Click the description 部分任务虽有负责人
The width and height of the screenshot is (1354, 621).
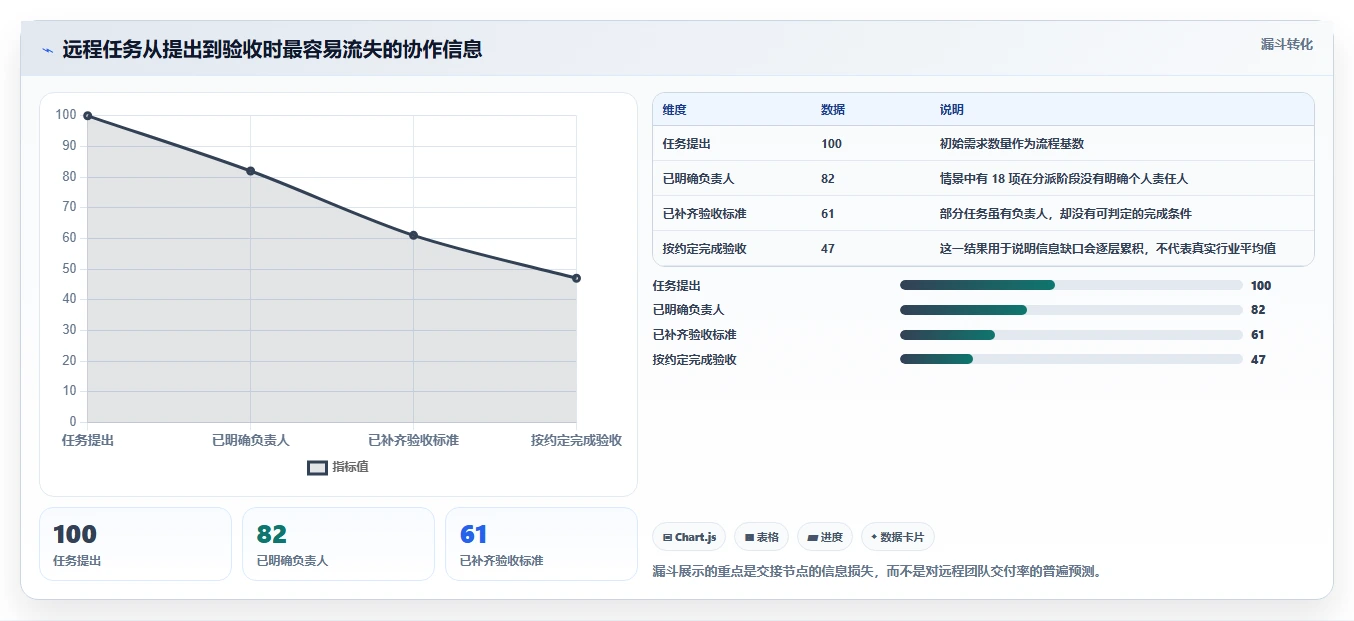click(1065, 214)
